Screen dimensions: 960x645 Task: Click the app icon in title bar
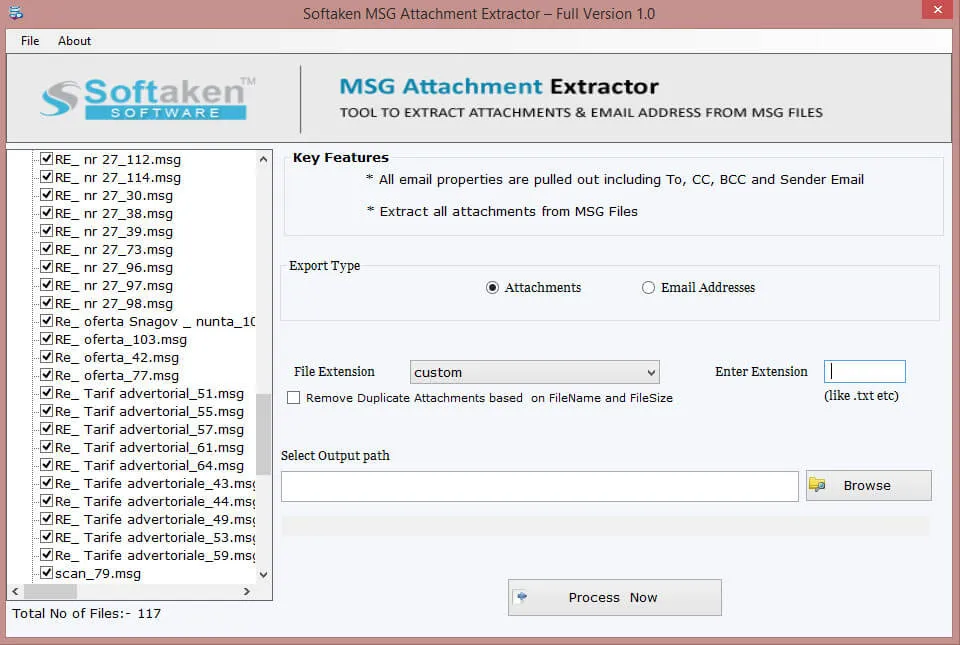(15, 12)
